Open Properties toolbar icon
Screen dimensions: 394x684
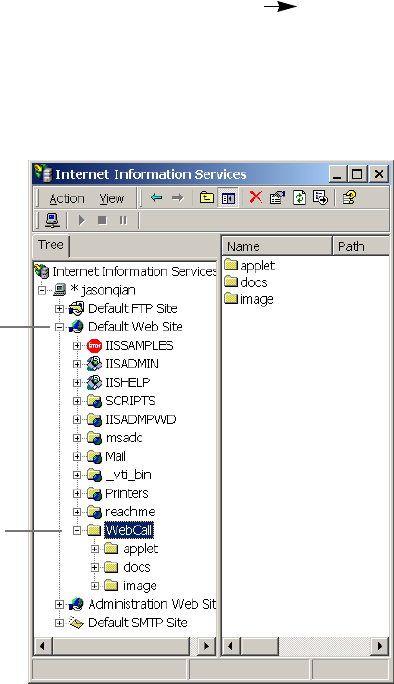coord(278,198)
